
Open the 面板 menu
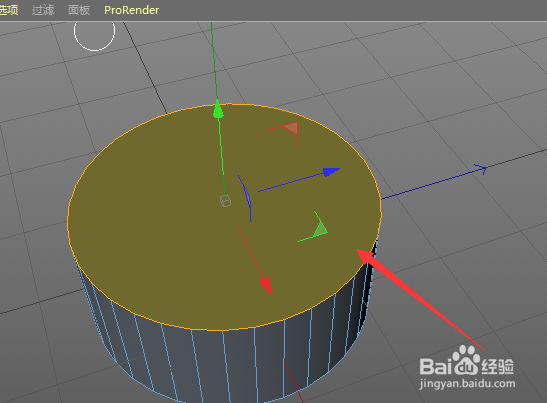click(79, 10)
